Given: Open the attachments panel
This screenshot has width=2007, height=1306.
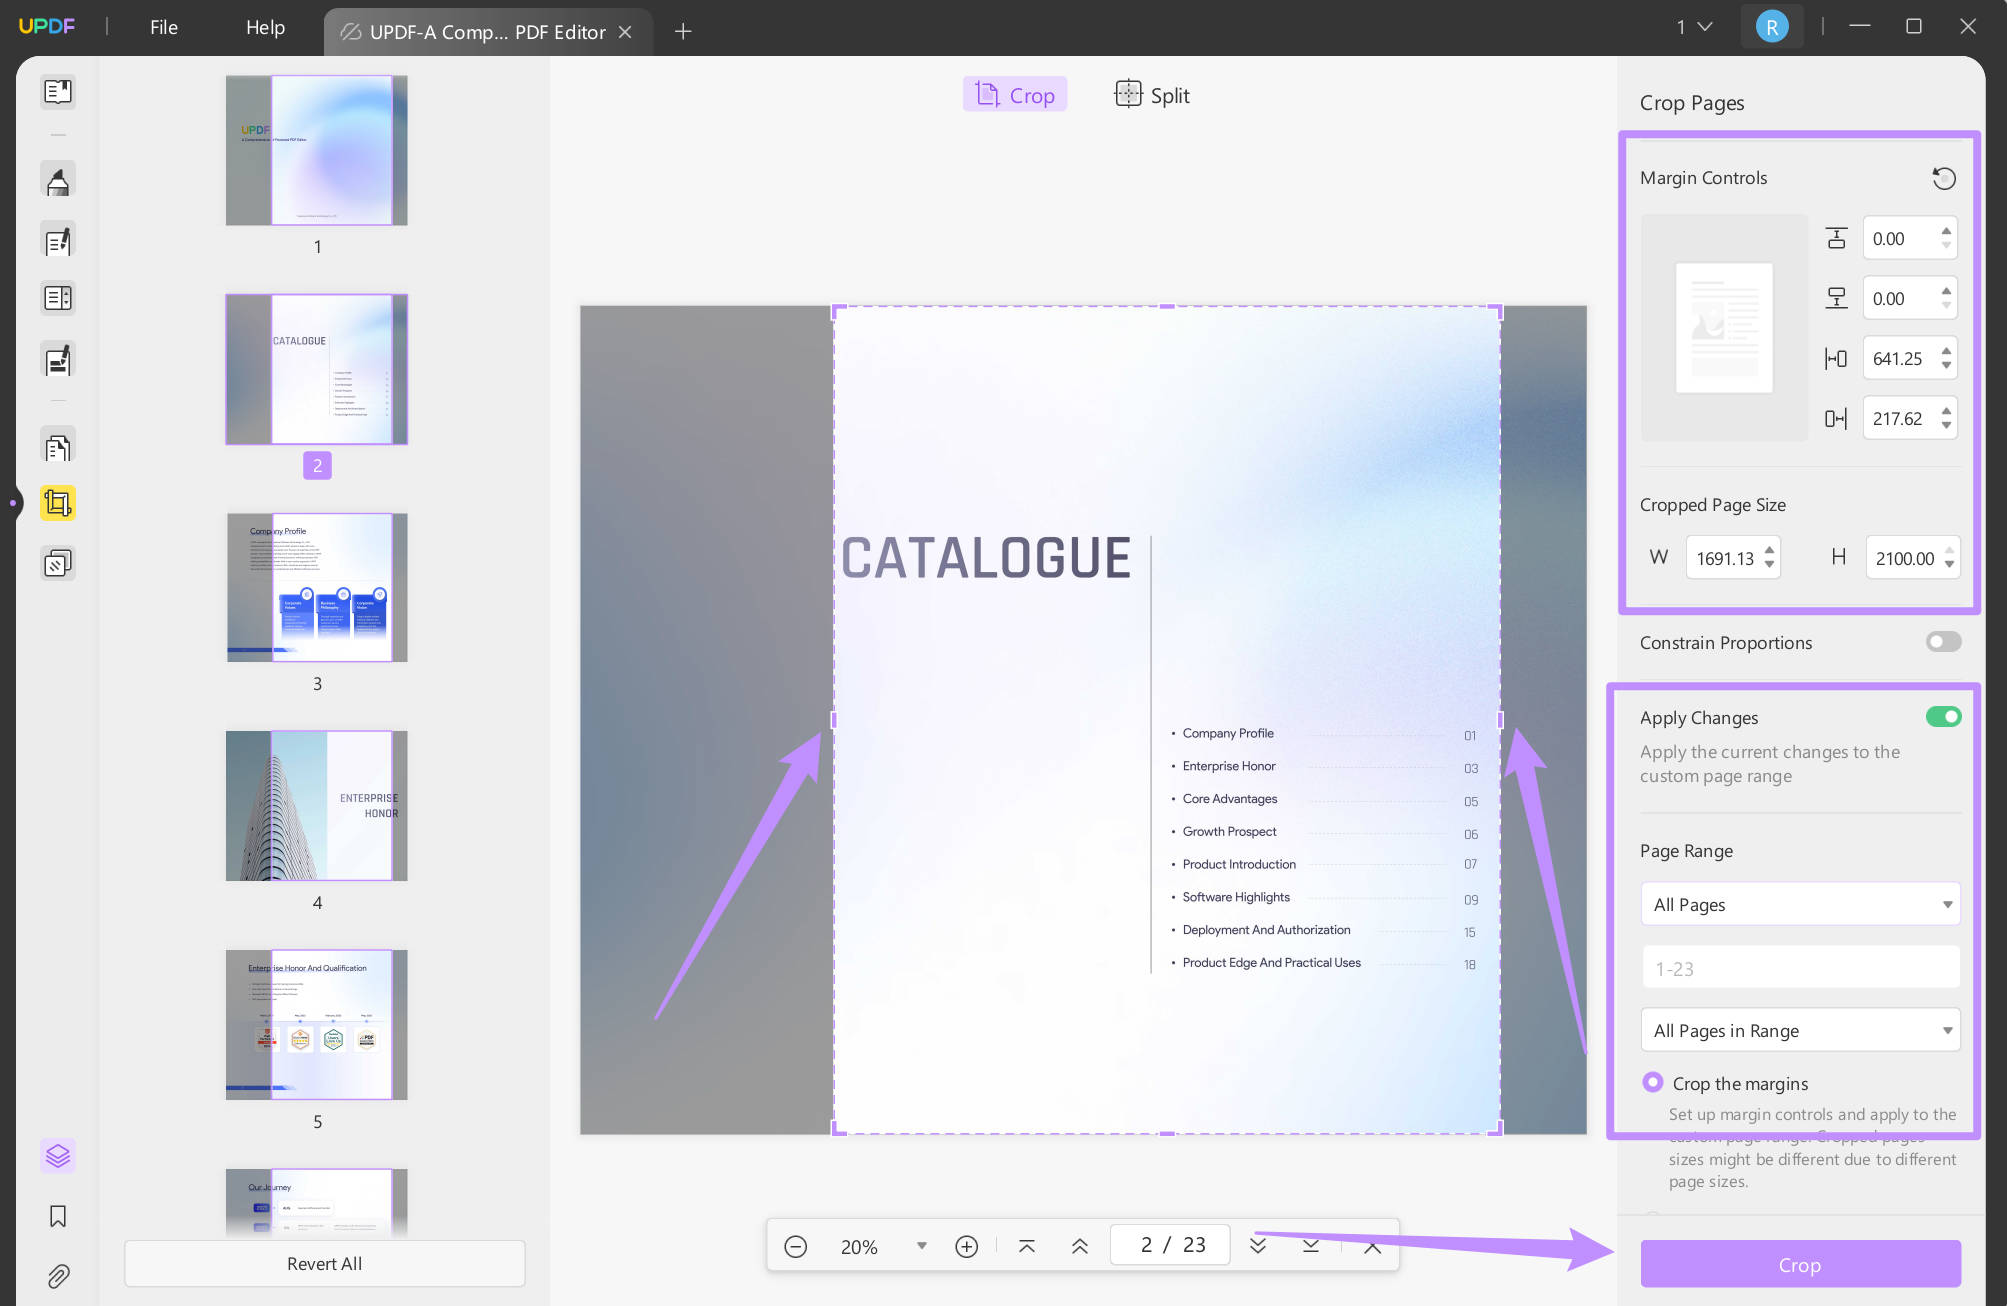Looking at the screenshot, I should 57,1277.
